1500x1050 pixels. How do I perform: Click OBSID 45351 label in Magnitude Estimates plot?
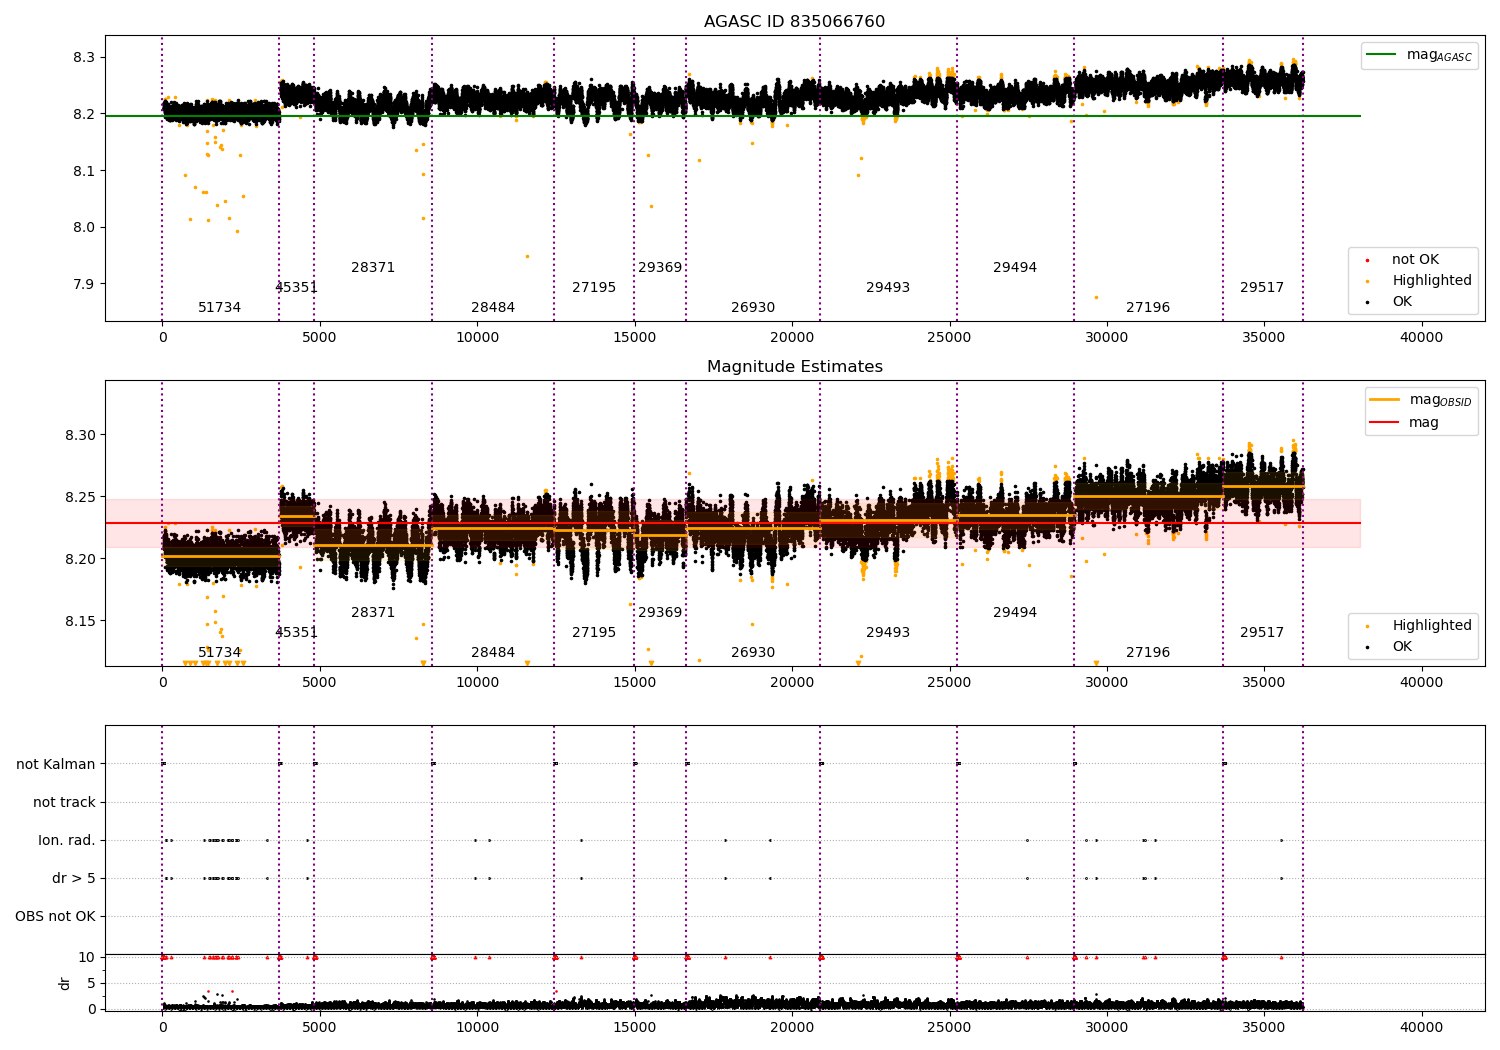(296, 633)
